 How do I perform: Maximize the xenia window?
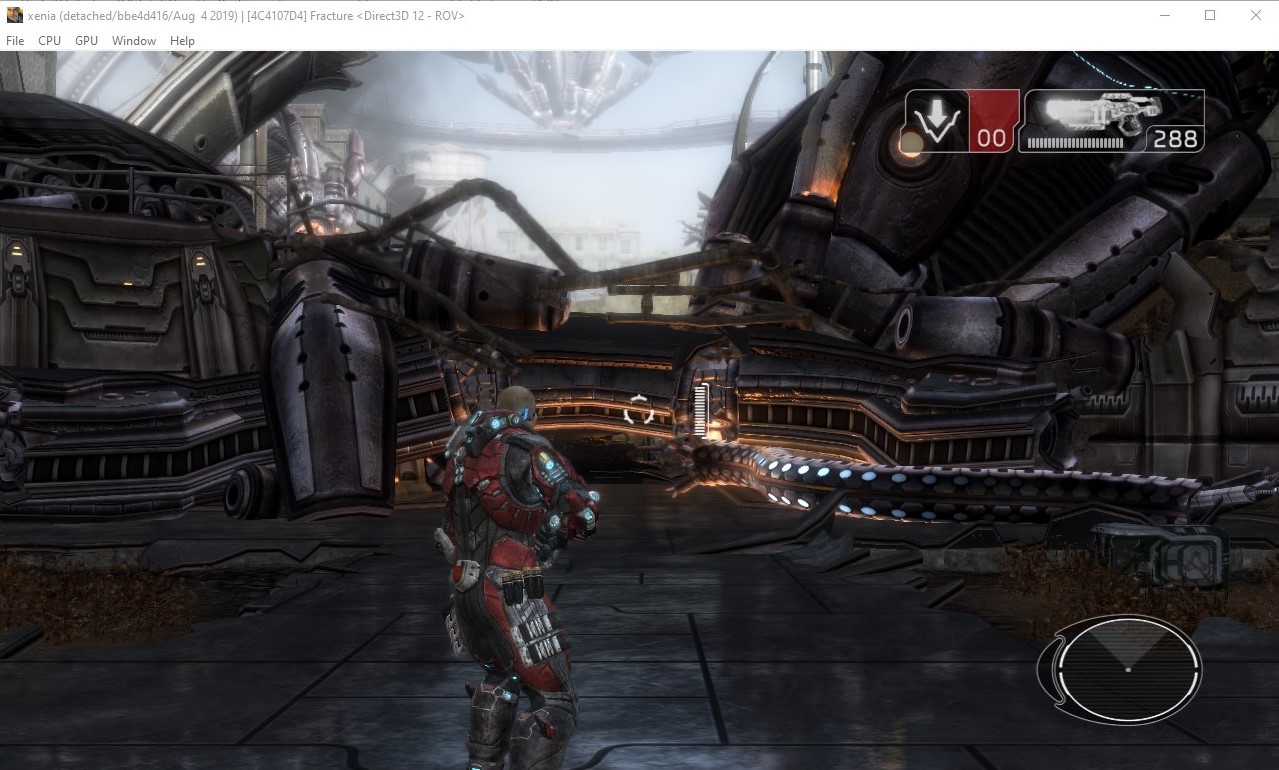point(1210,15)
